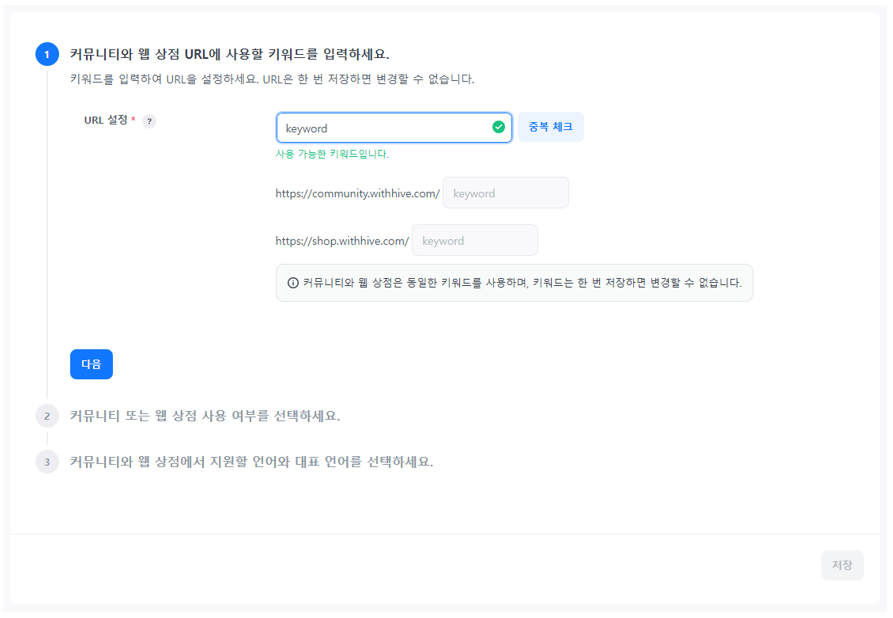Click the https://community.withhive.com/ prefix text
Image resolution: width=893 pixels, height=618 pixels.
tap(357, 194)
